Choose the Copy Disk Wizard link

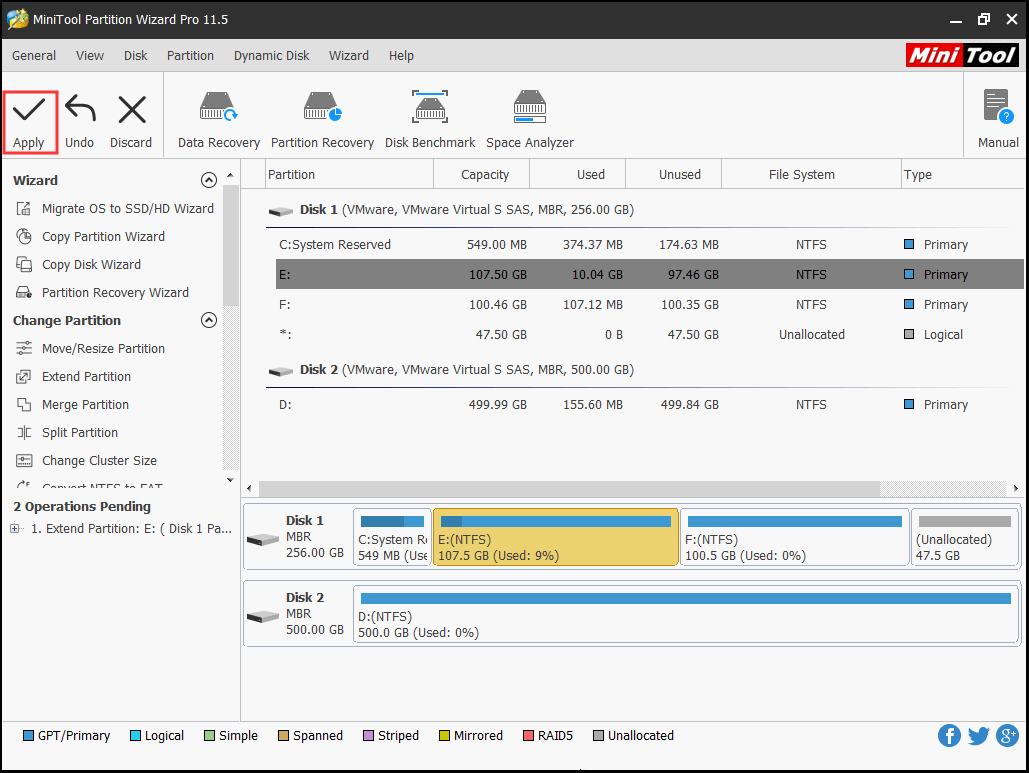coord(91,264)
